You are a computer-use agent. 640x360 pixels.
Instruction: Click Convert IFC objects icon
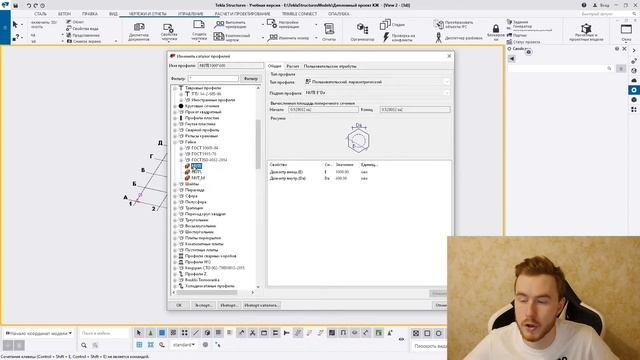pyautogui.click(x=439, y=24)
